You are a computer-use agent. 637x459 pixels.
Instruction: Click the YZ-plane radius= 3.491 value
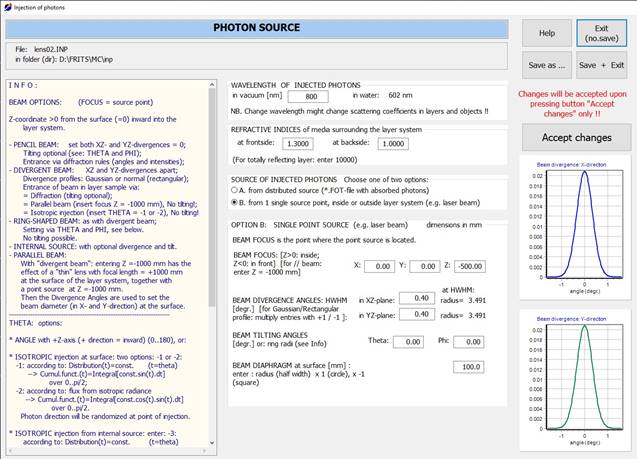[x=463, y=315]
